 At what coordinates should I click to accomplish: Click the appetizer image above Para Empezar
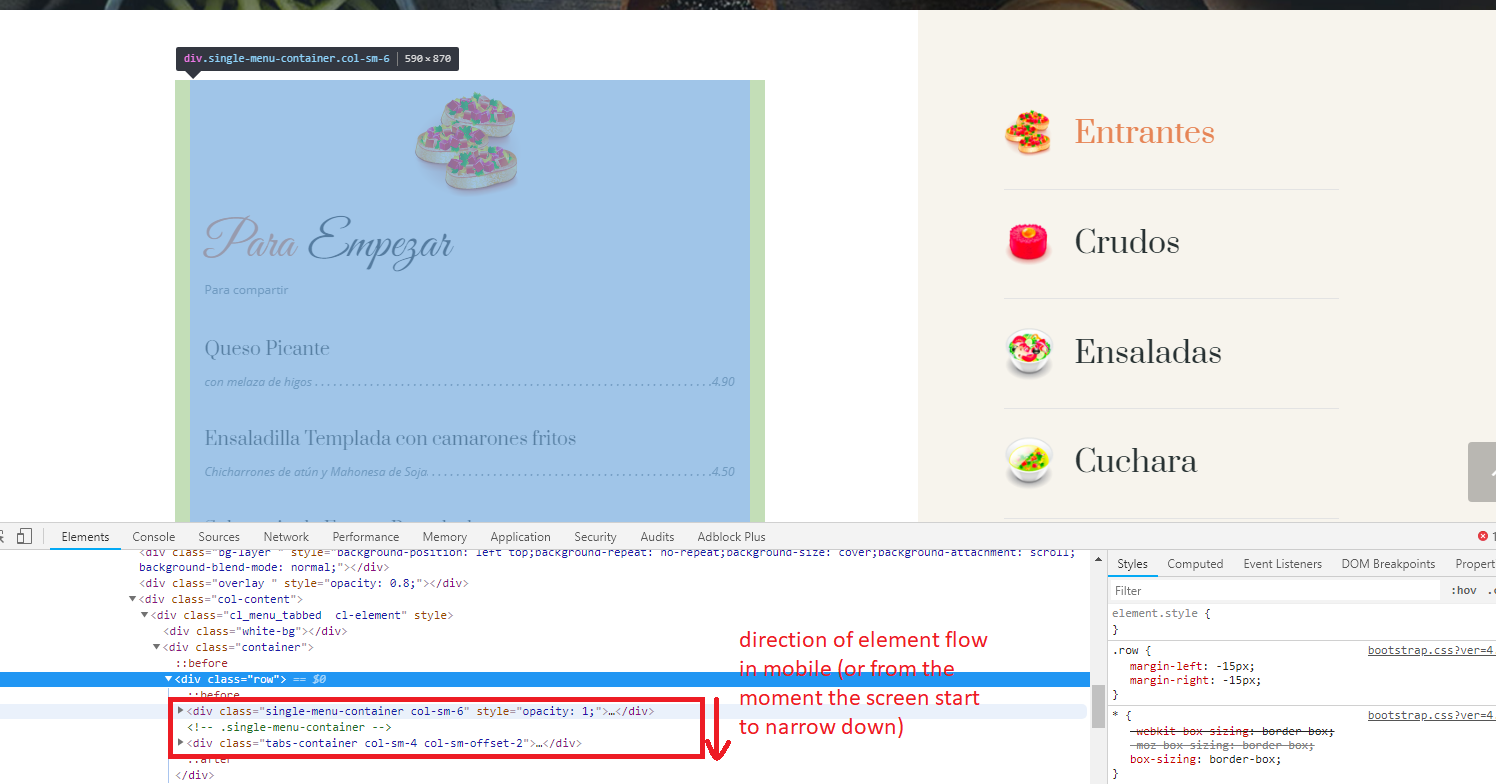coord(466,144)
